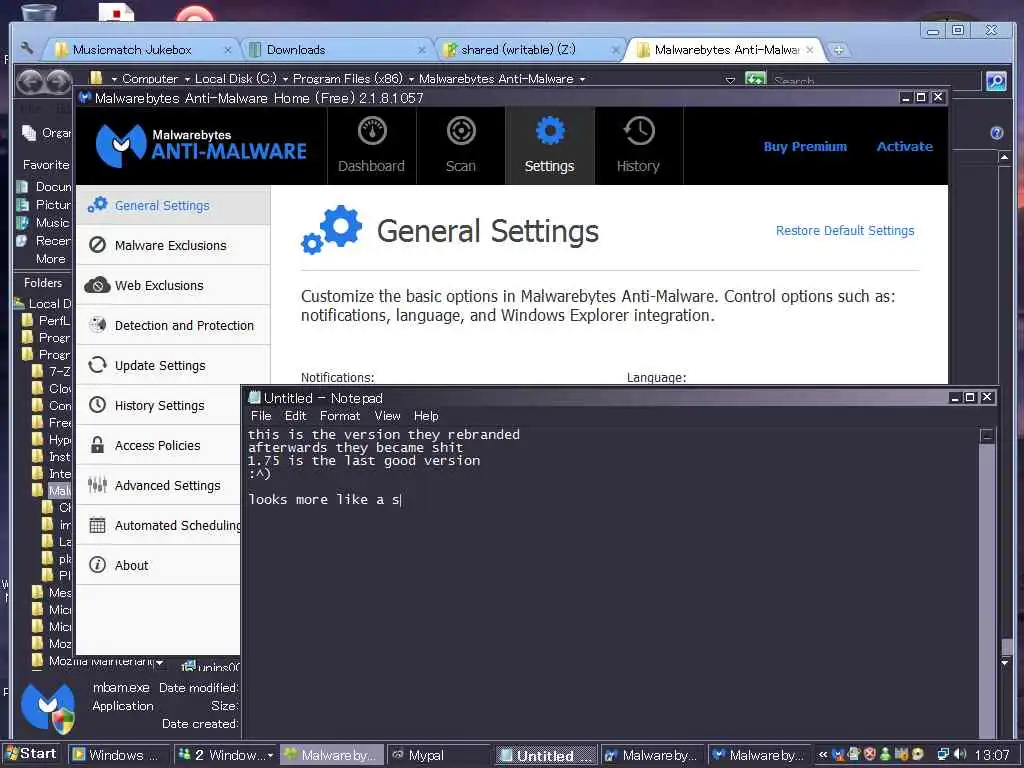This screenshot has width=1024, height=768.
Task: Open a new Explorer tab with plus button
Action: coord(839,50)
